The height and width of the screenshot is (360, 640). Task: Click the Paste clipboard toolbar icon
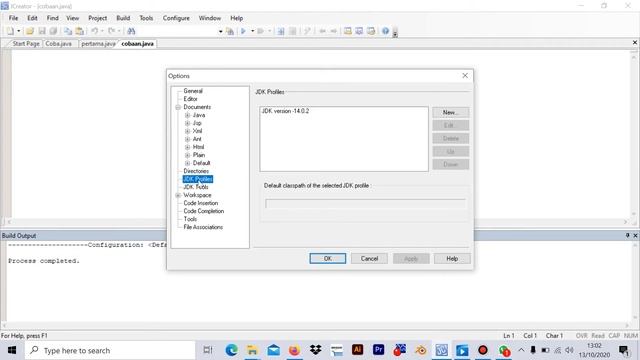tap(80, 31)
